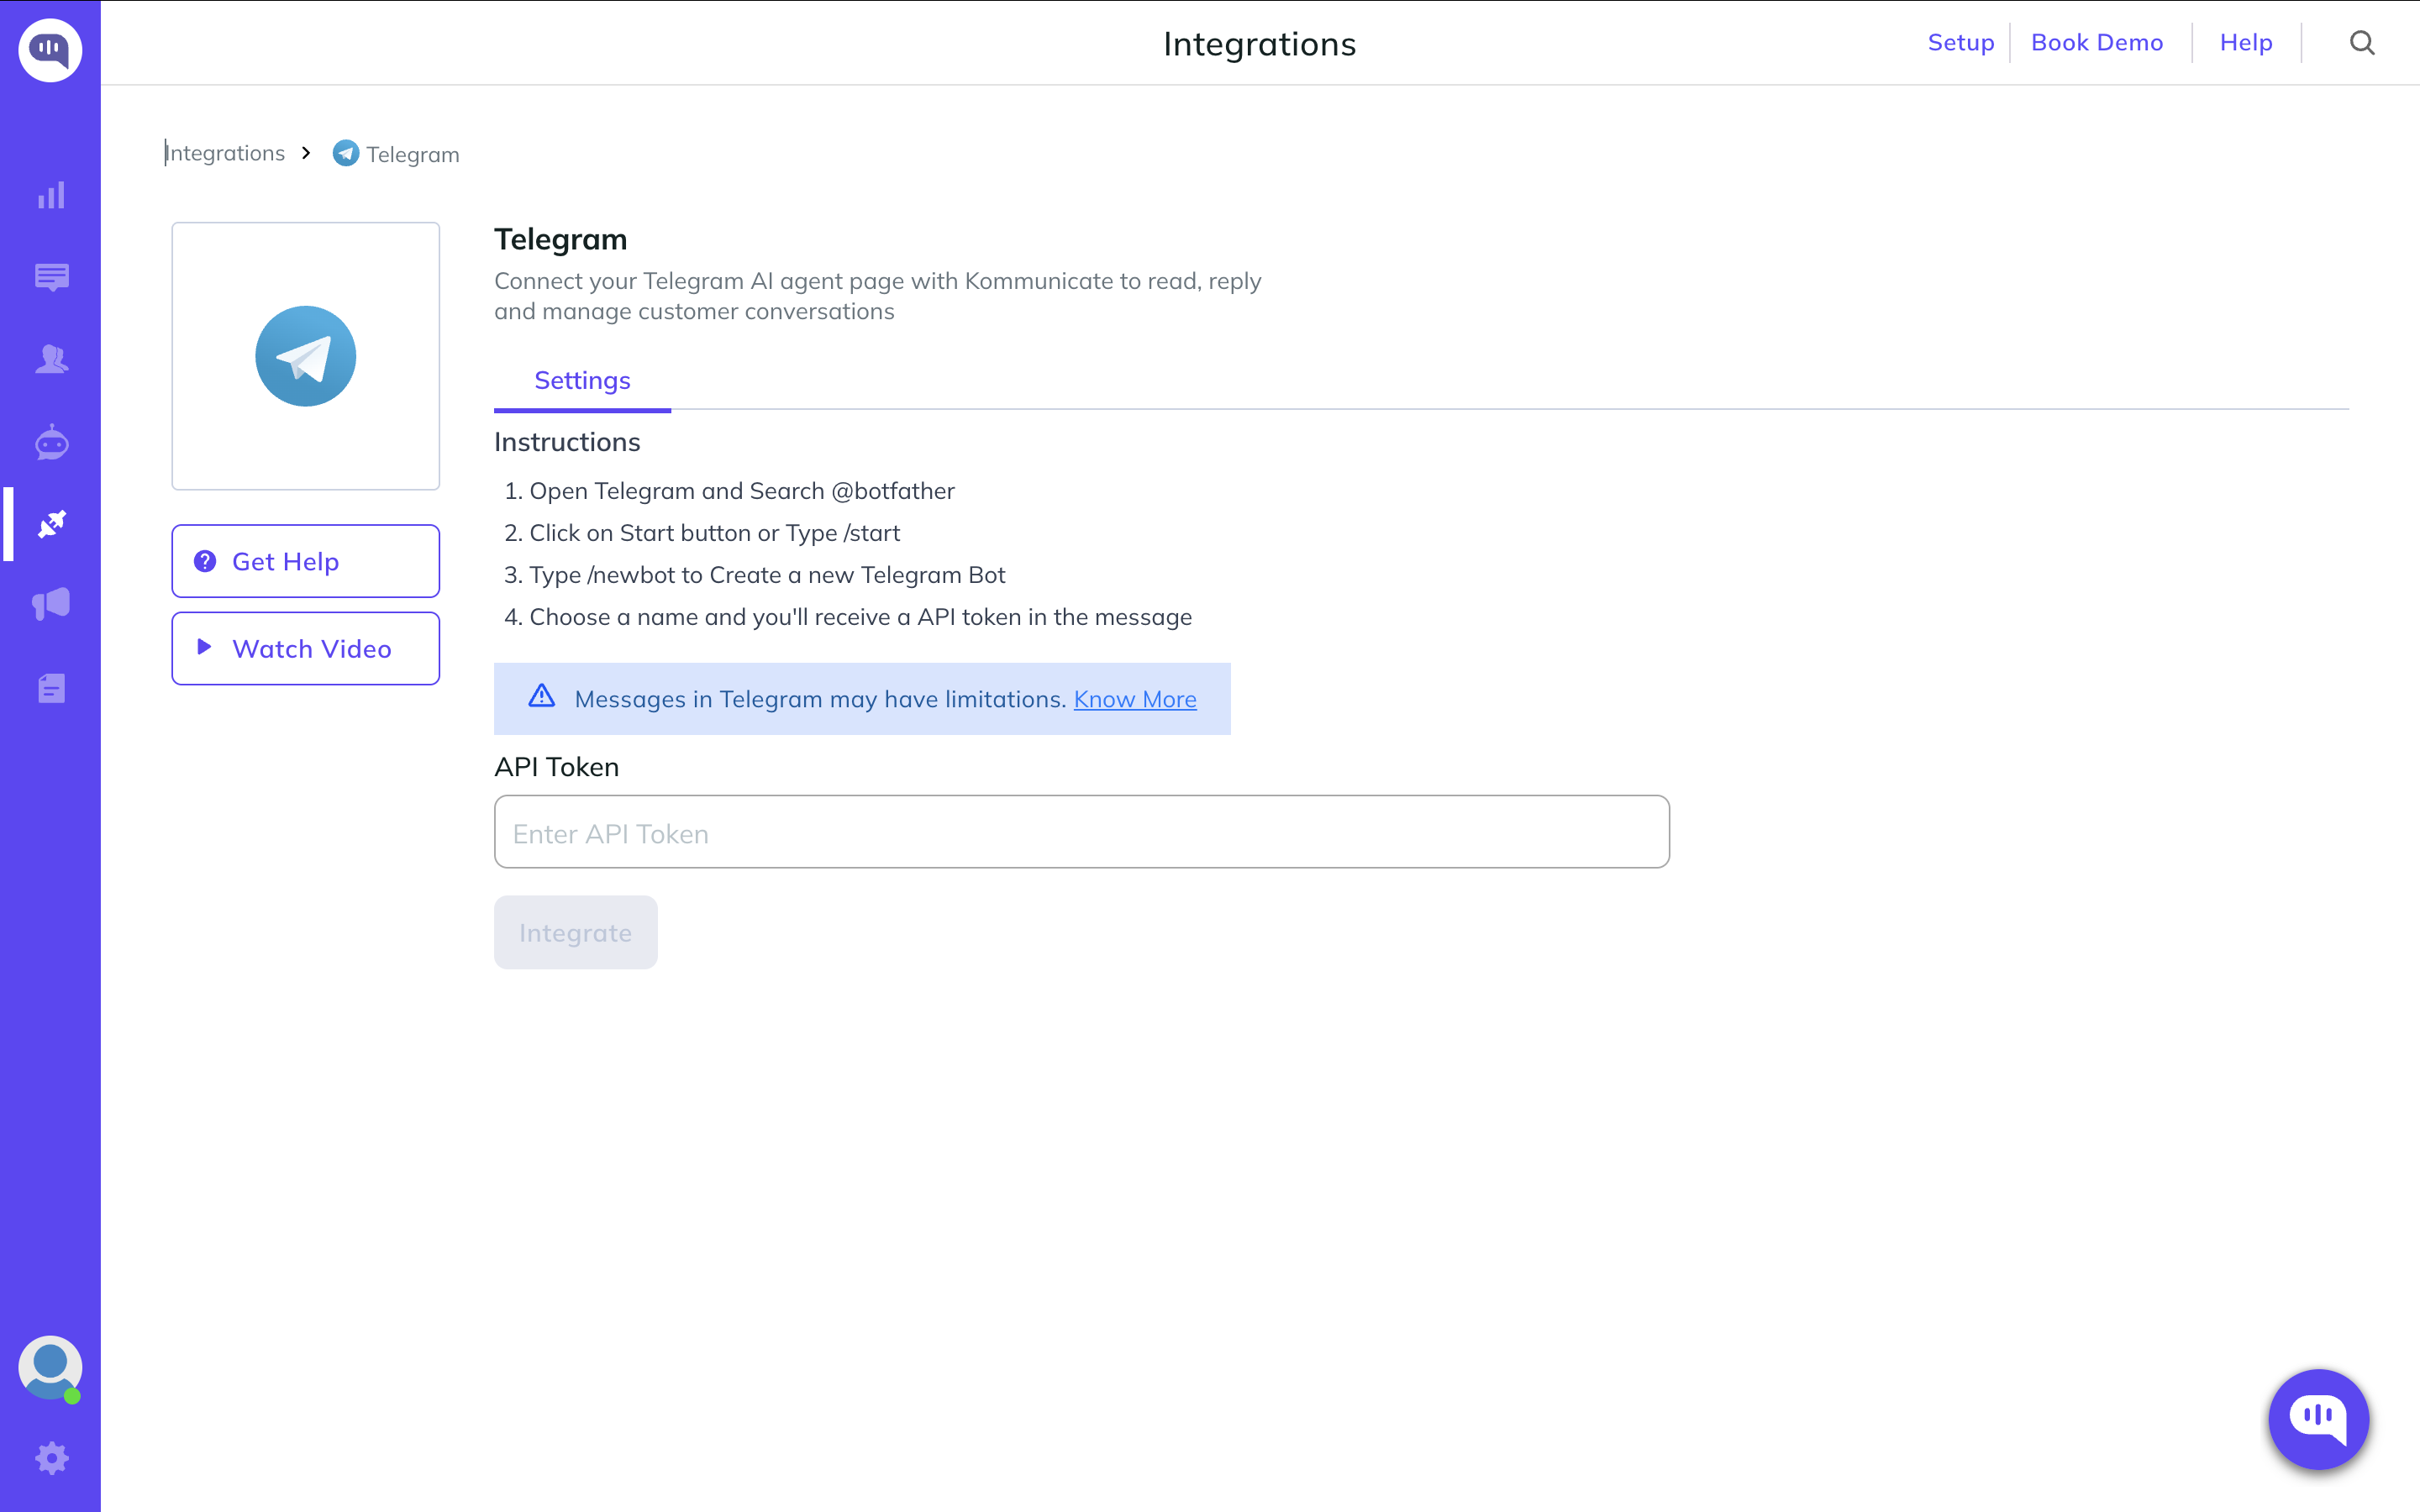Click the Enter API Token field
2420x1512 pixels.
click(x=1081, y=832)
